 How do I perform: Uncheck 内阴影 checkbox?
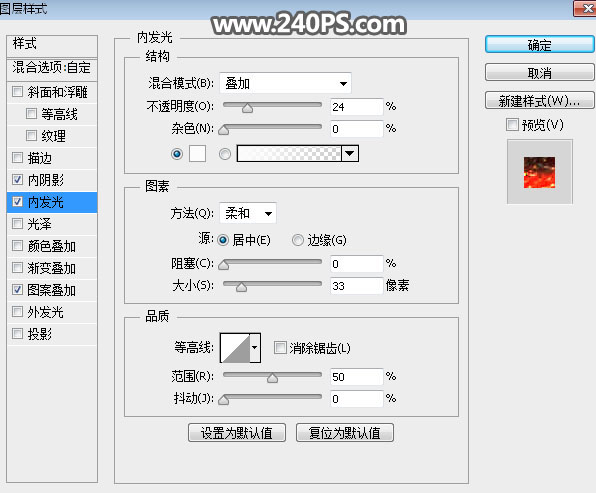point(17,179)
